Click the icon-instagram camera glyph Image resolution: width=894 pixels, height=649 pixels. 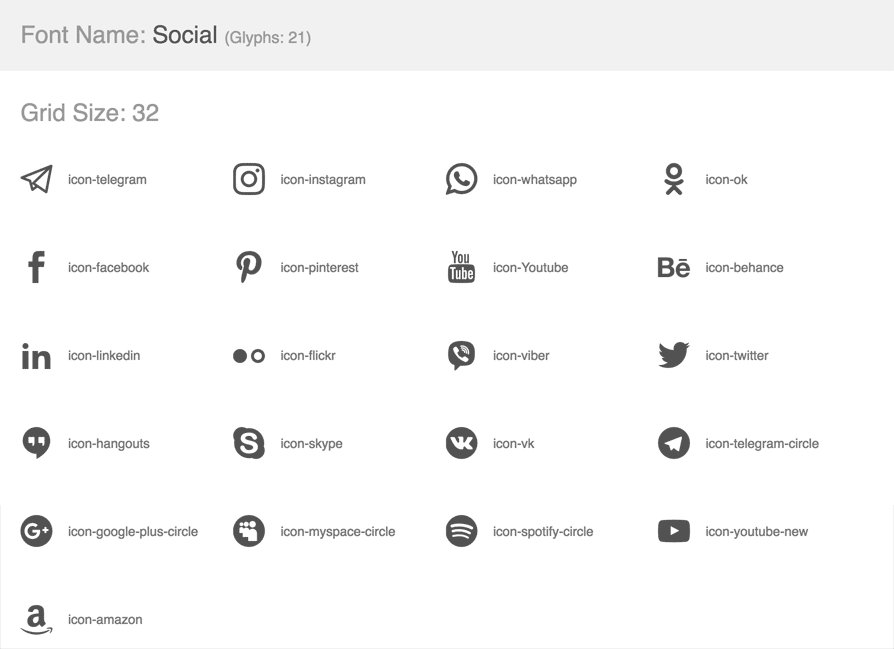pos(248,179)
